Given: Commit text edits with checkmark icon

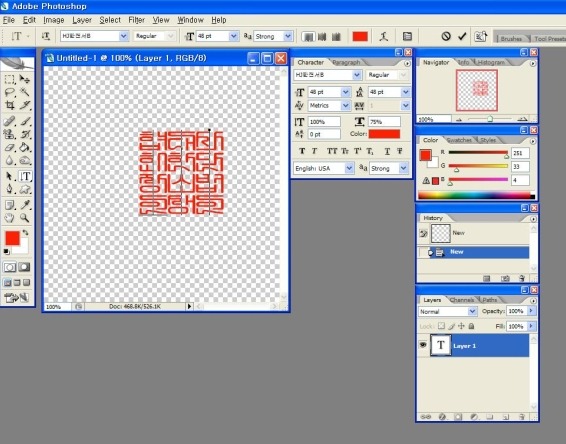Looking at the screenshot, I should [462, 36].
